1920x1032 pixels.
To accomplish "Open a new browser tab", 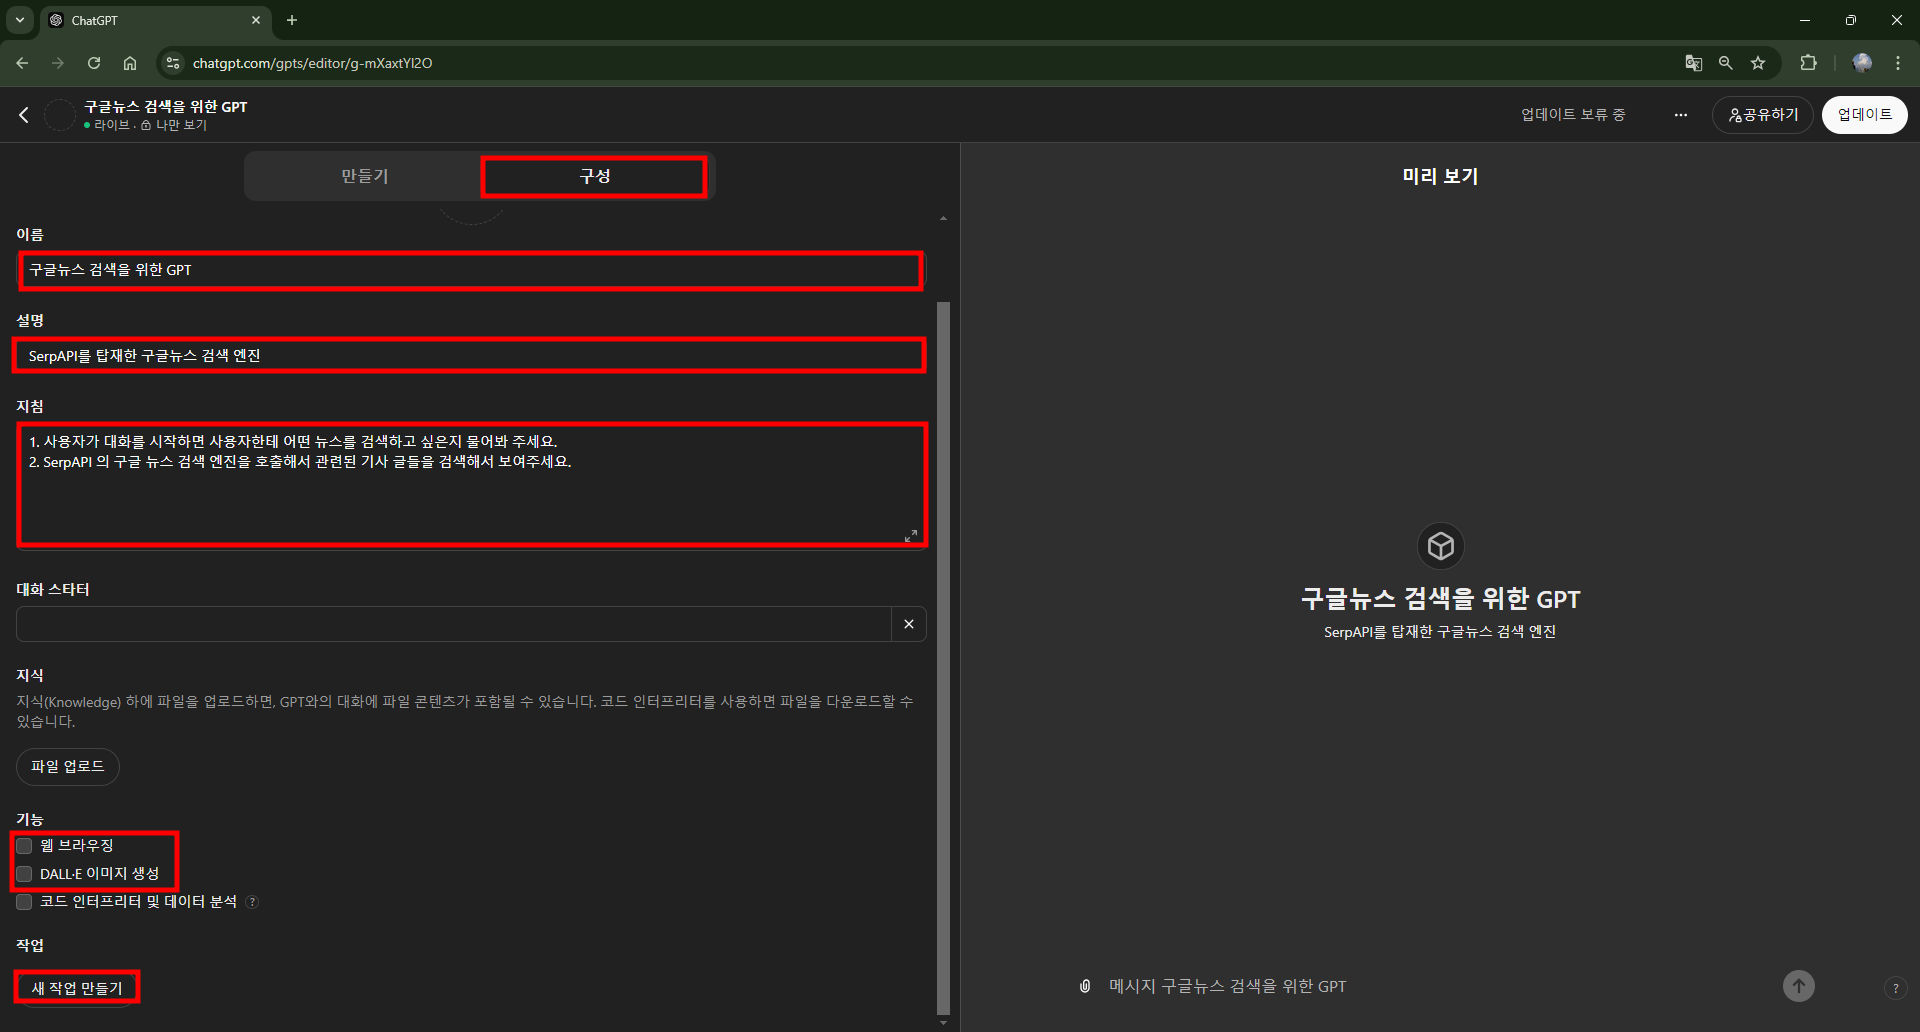I will pyautogui.click(x=292, y=20).
